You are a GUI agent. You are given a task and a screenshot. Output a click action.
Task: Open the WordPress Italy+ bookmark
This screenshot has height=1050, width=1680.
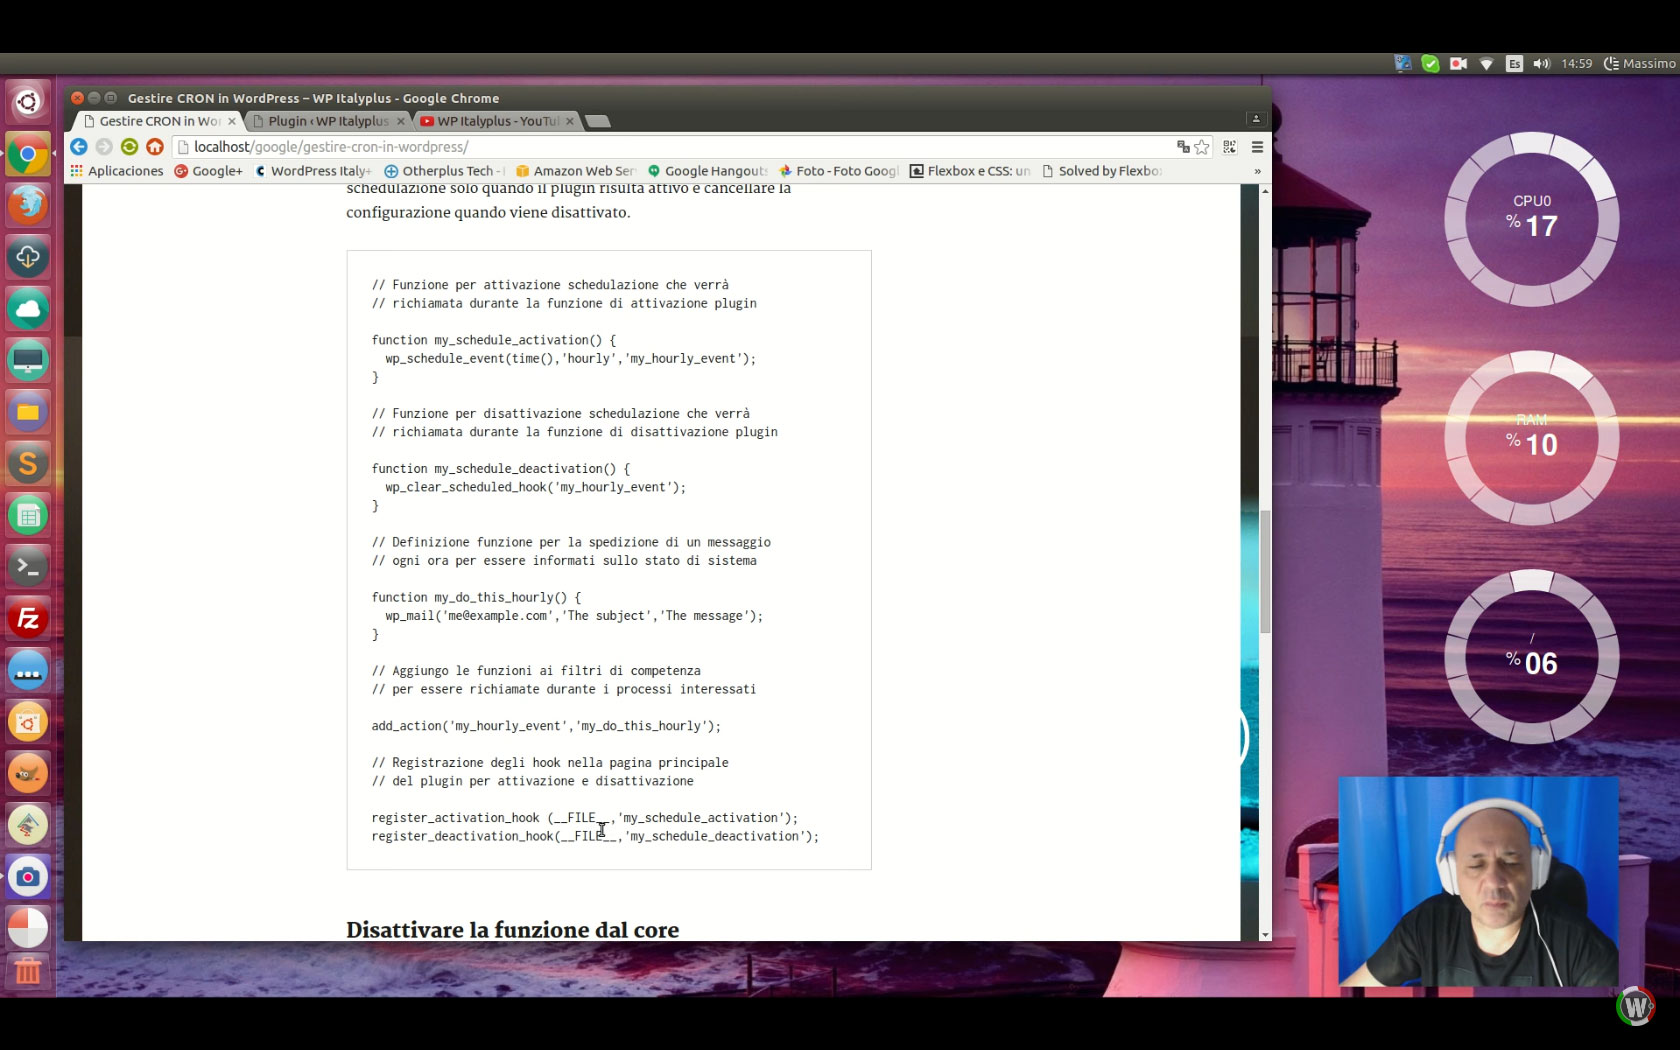click(x=313, y=171)
